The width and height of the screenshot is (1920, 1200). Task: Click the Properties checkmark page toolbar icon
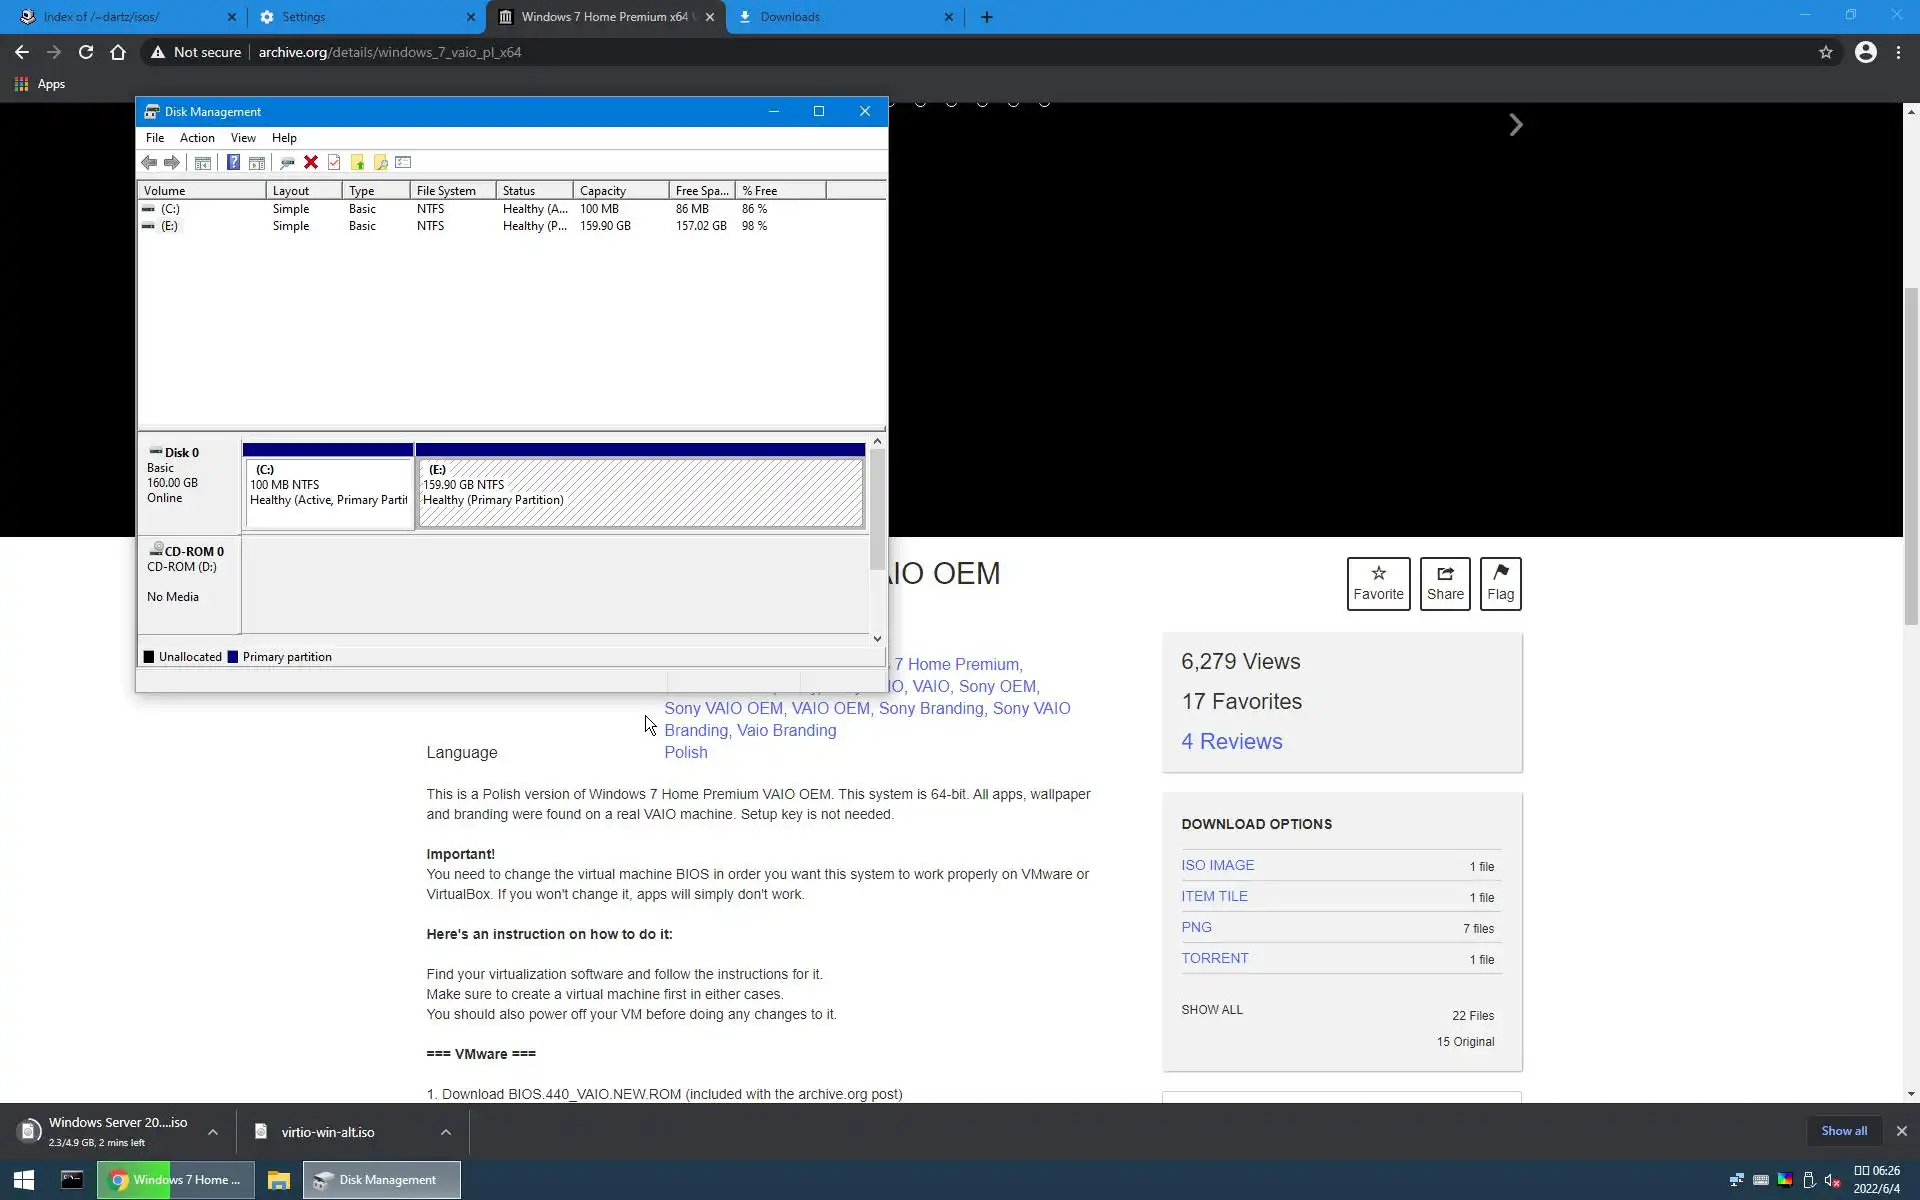tap(334, 163)
